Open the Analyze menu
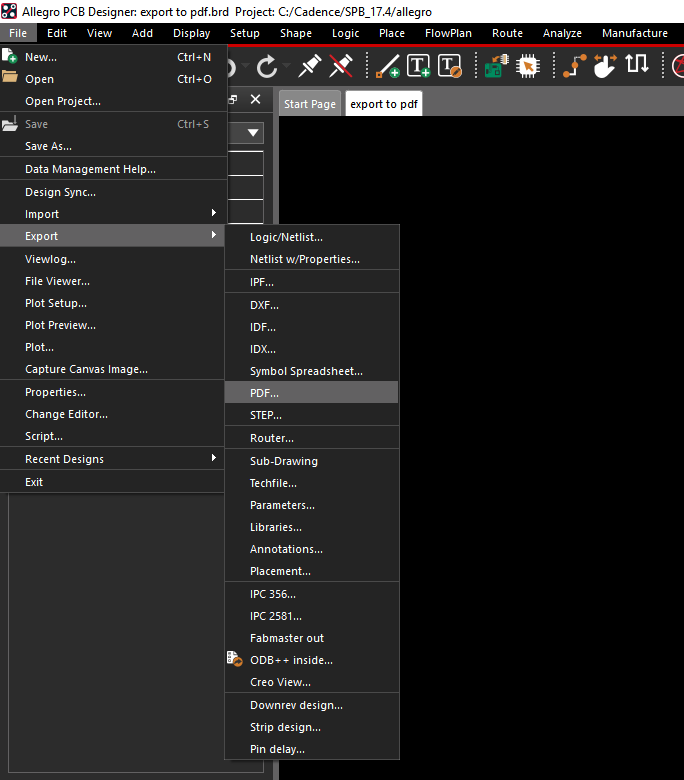Viewport: 684px width, 780px height. pos(562,33)
